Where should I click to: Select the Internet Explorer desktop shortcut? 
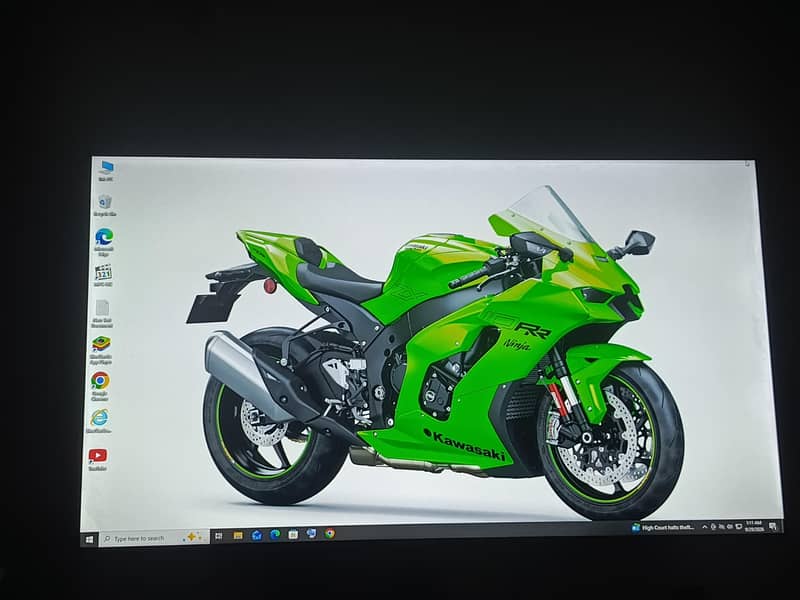click(x=99, y=421)
